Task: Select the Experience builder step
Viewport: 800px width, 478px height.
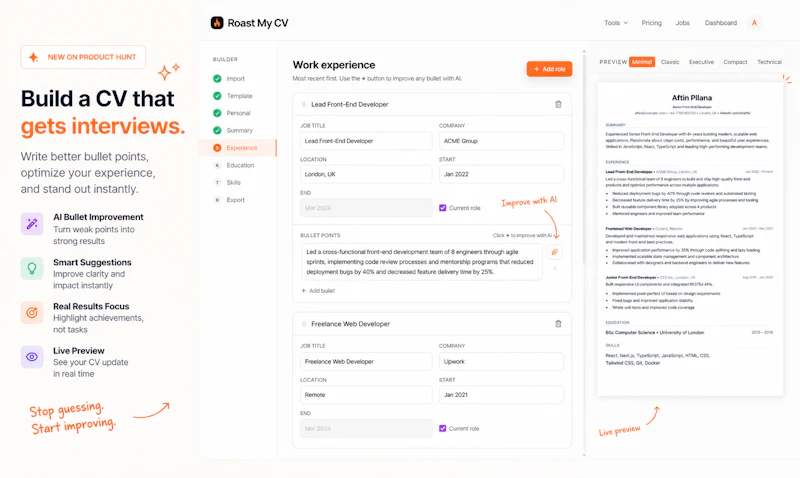Action: 238,148
